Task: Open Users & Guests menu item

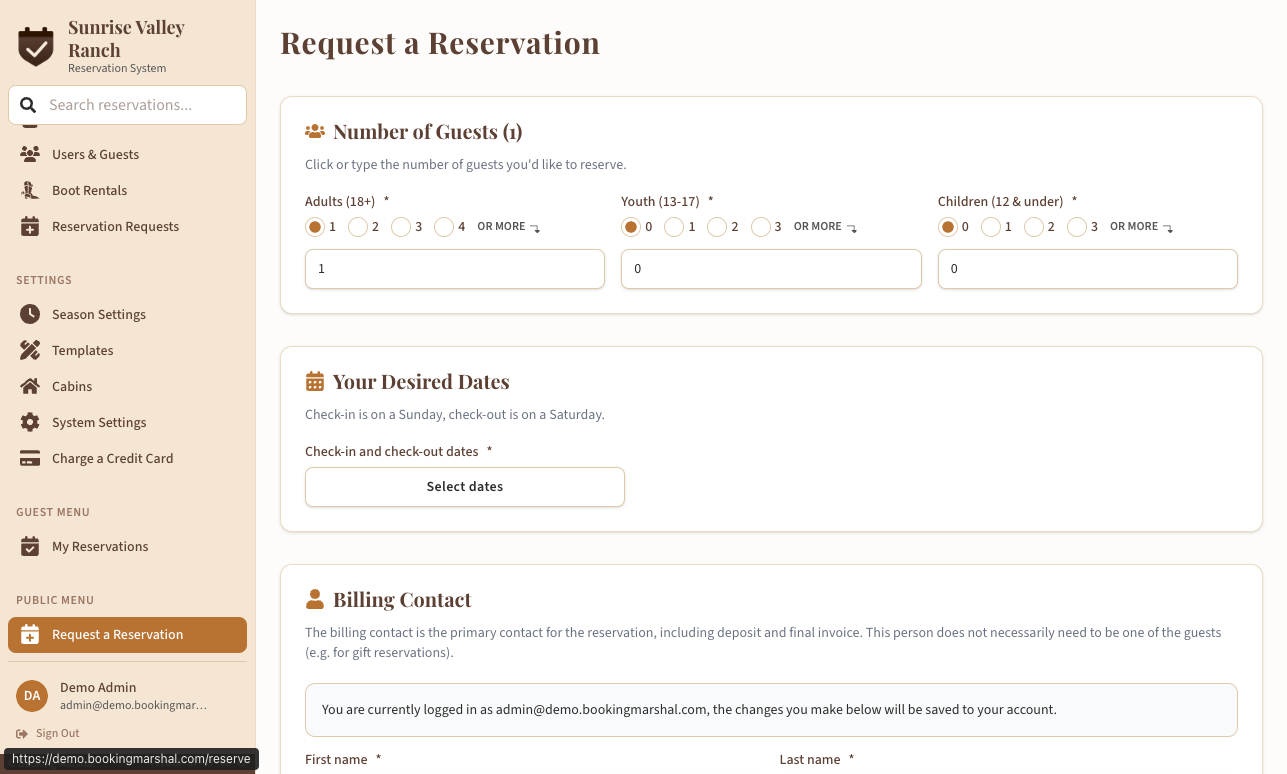Action: click(x=127, y=154)
